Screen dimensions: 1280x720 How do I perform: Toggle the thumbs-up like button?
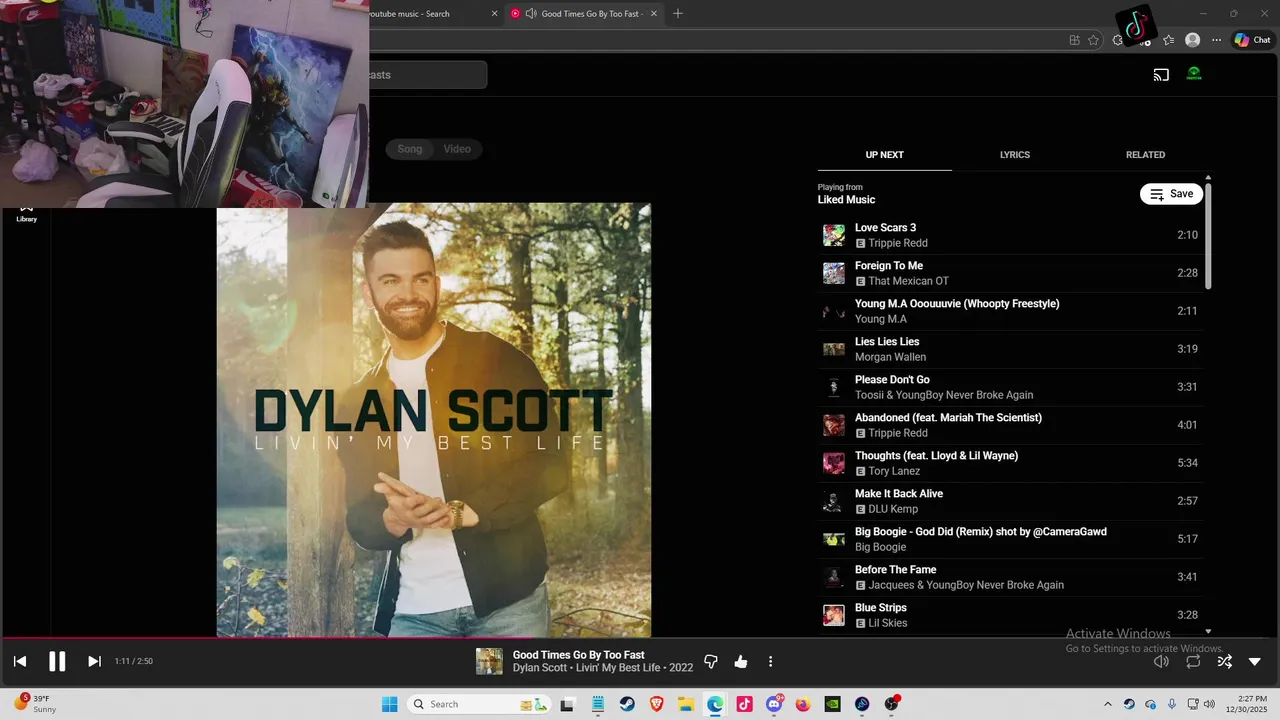click(741, 662)
